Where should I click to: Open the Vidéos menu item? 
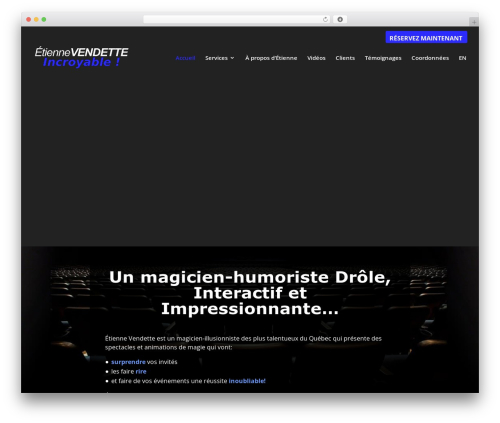[x=316, y=58]
